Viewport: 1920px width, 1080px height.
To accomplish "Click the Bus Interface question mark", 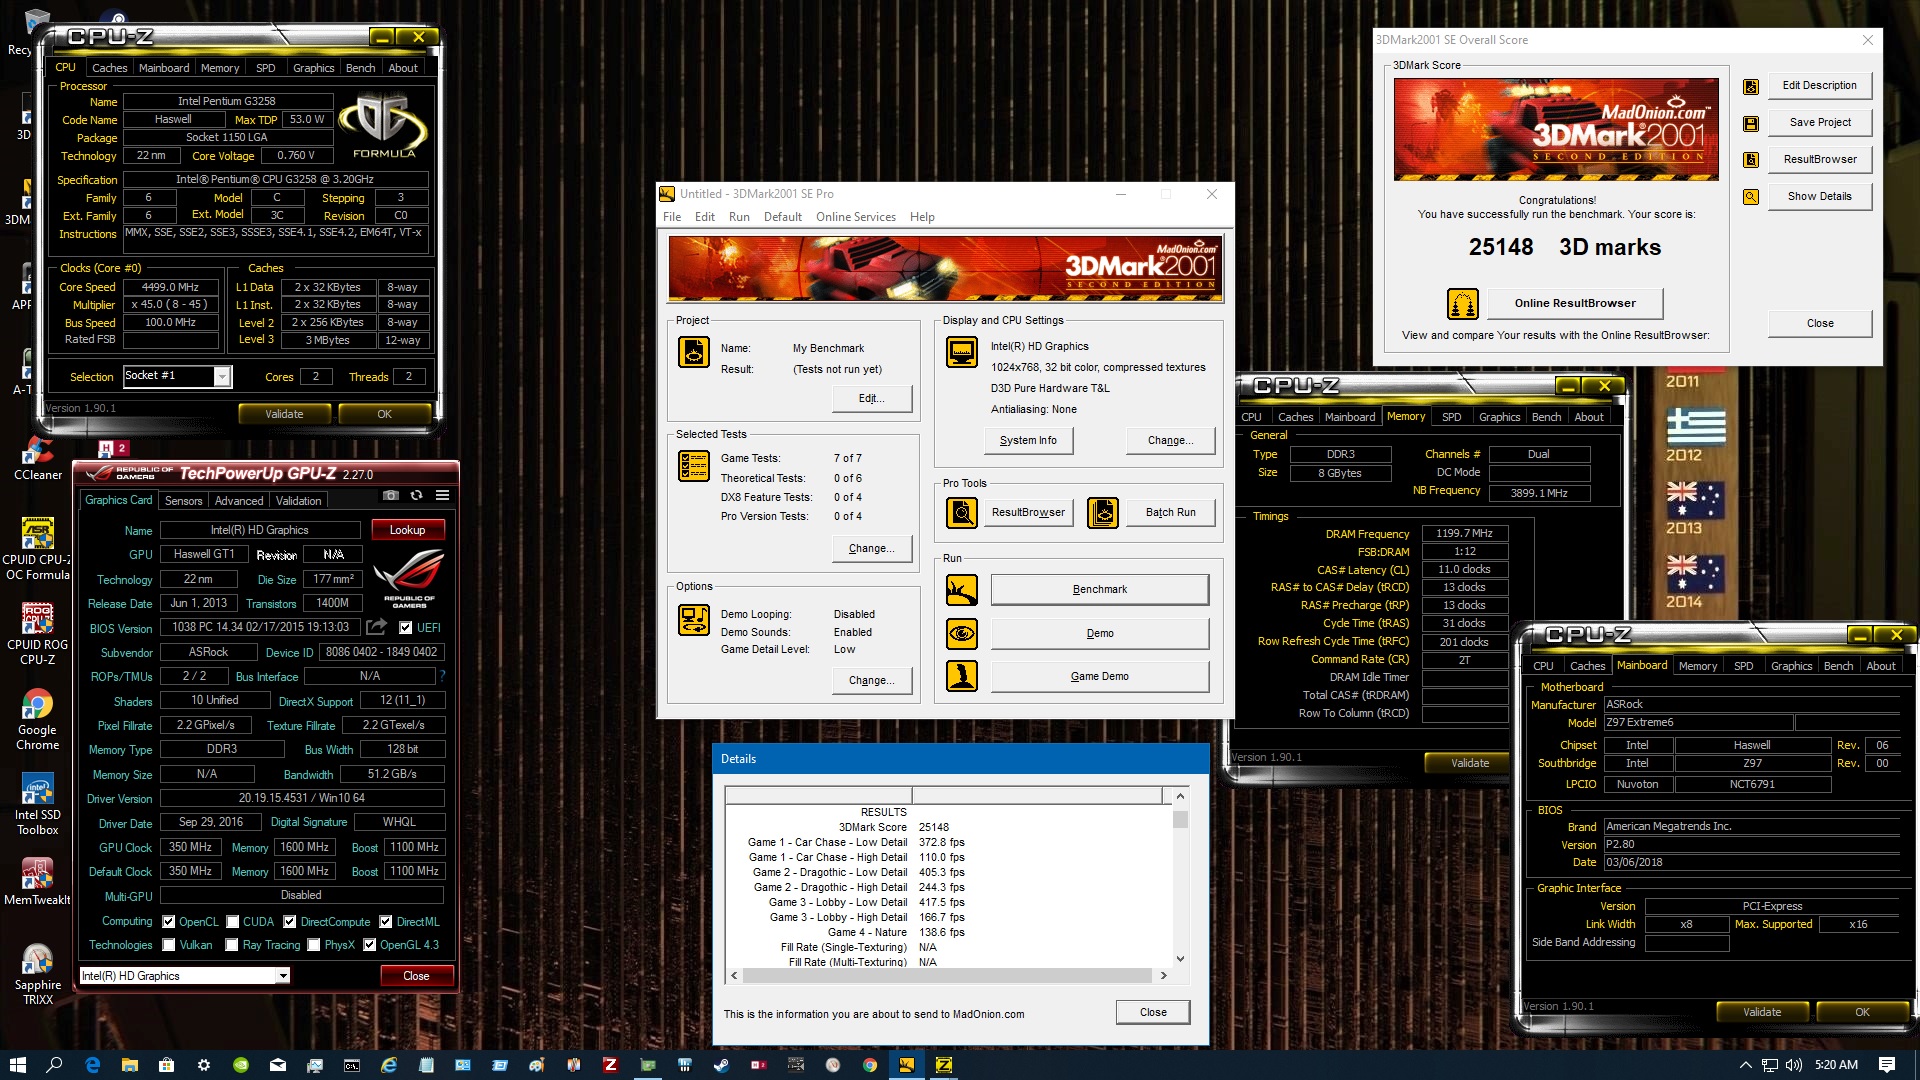I will (442, 676).
